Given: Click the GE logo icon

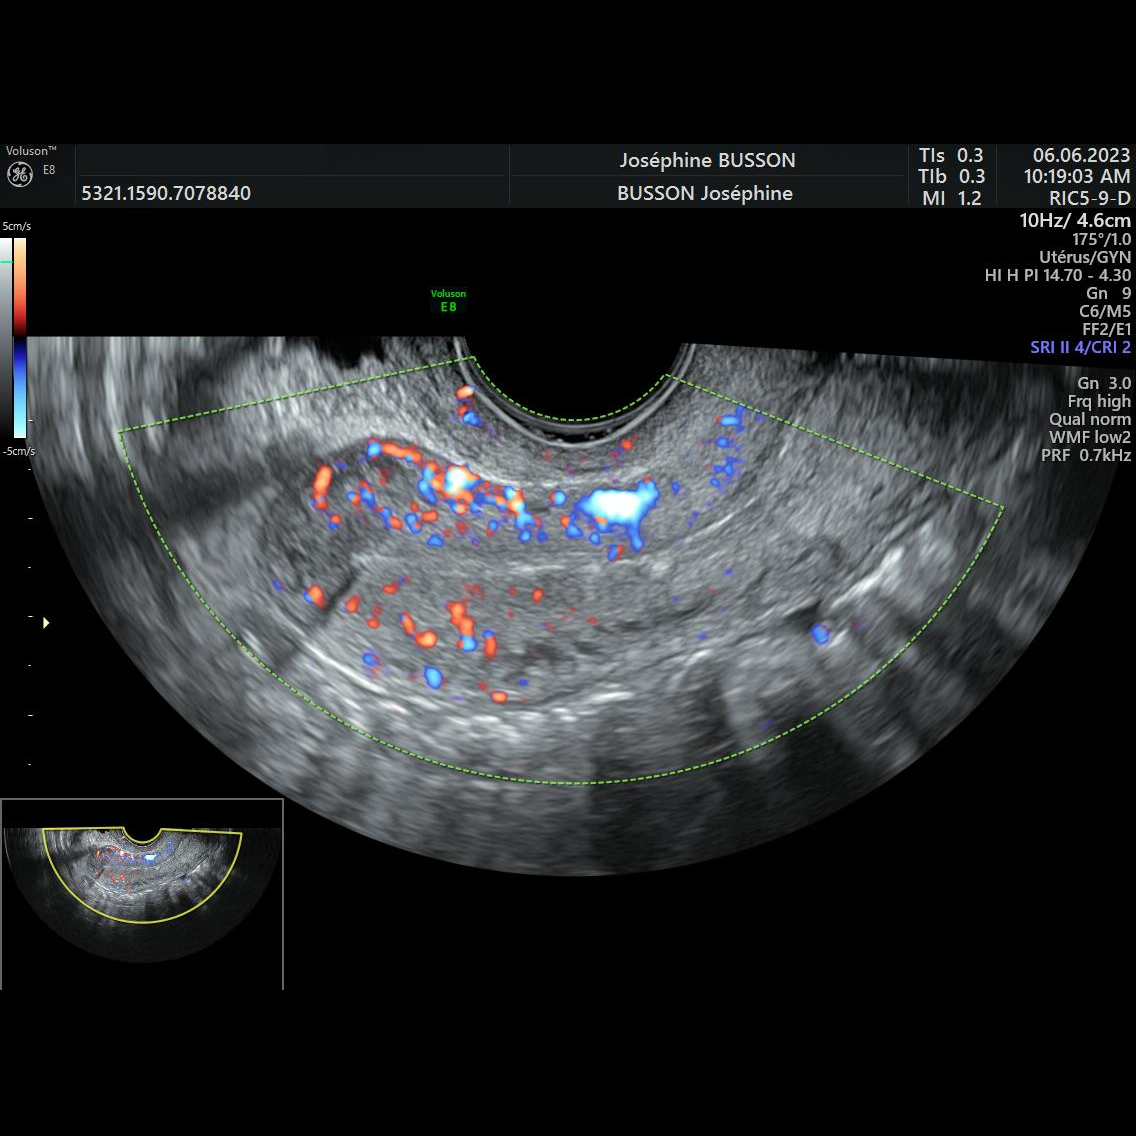Looking at the screenshot, I should (20, 175).
